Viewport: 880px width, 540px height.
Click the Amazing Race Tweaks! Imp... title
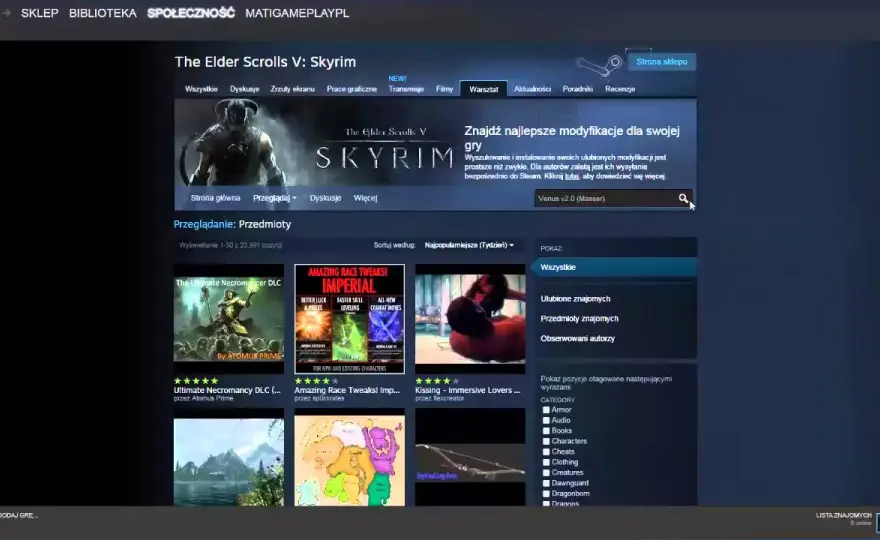[x=347, y=390]
